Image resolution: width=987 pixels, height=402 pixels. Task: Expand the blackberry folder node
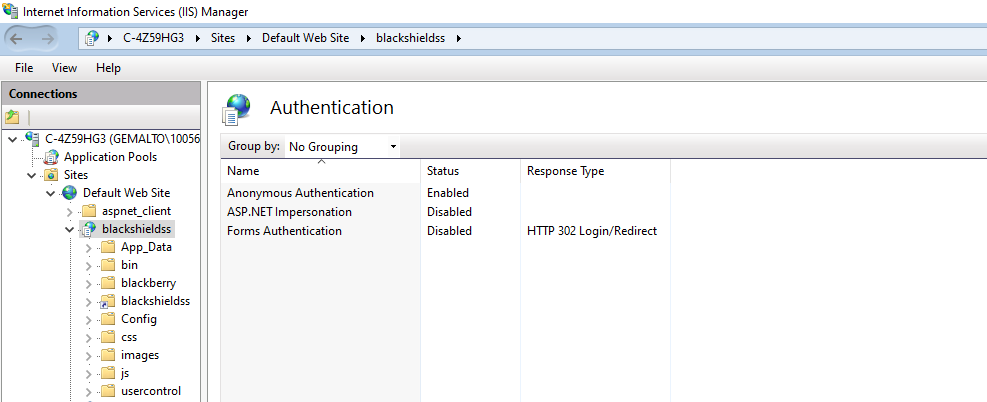(89, 283)
